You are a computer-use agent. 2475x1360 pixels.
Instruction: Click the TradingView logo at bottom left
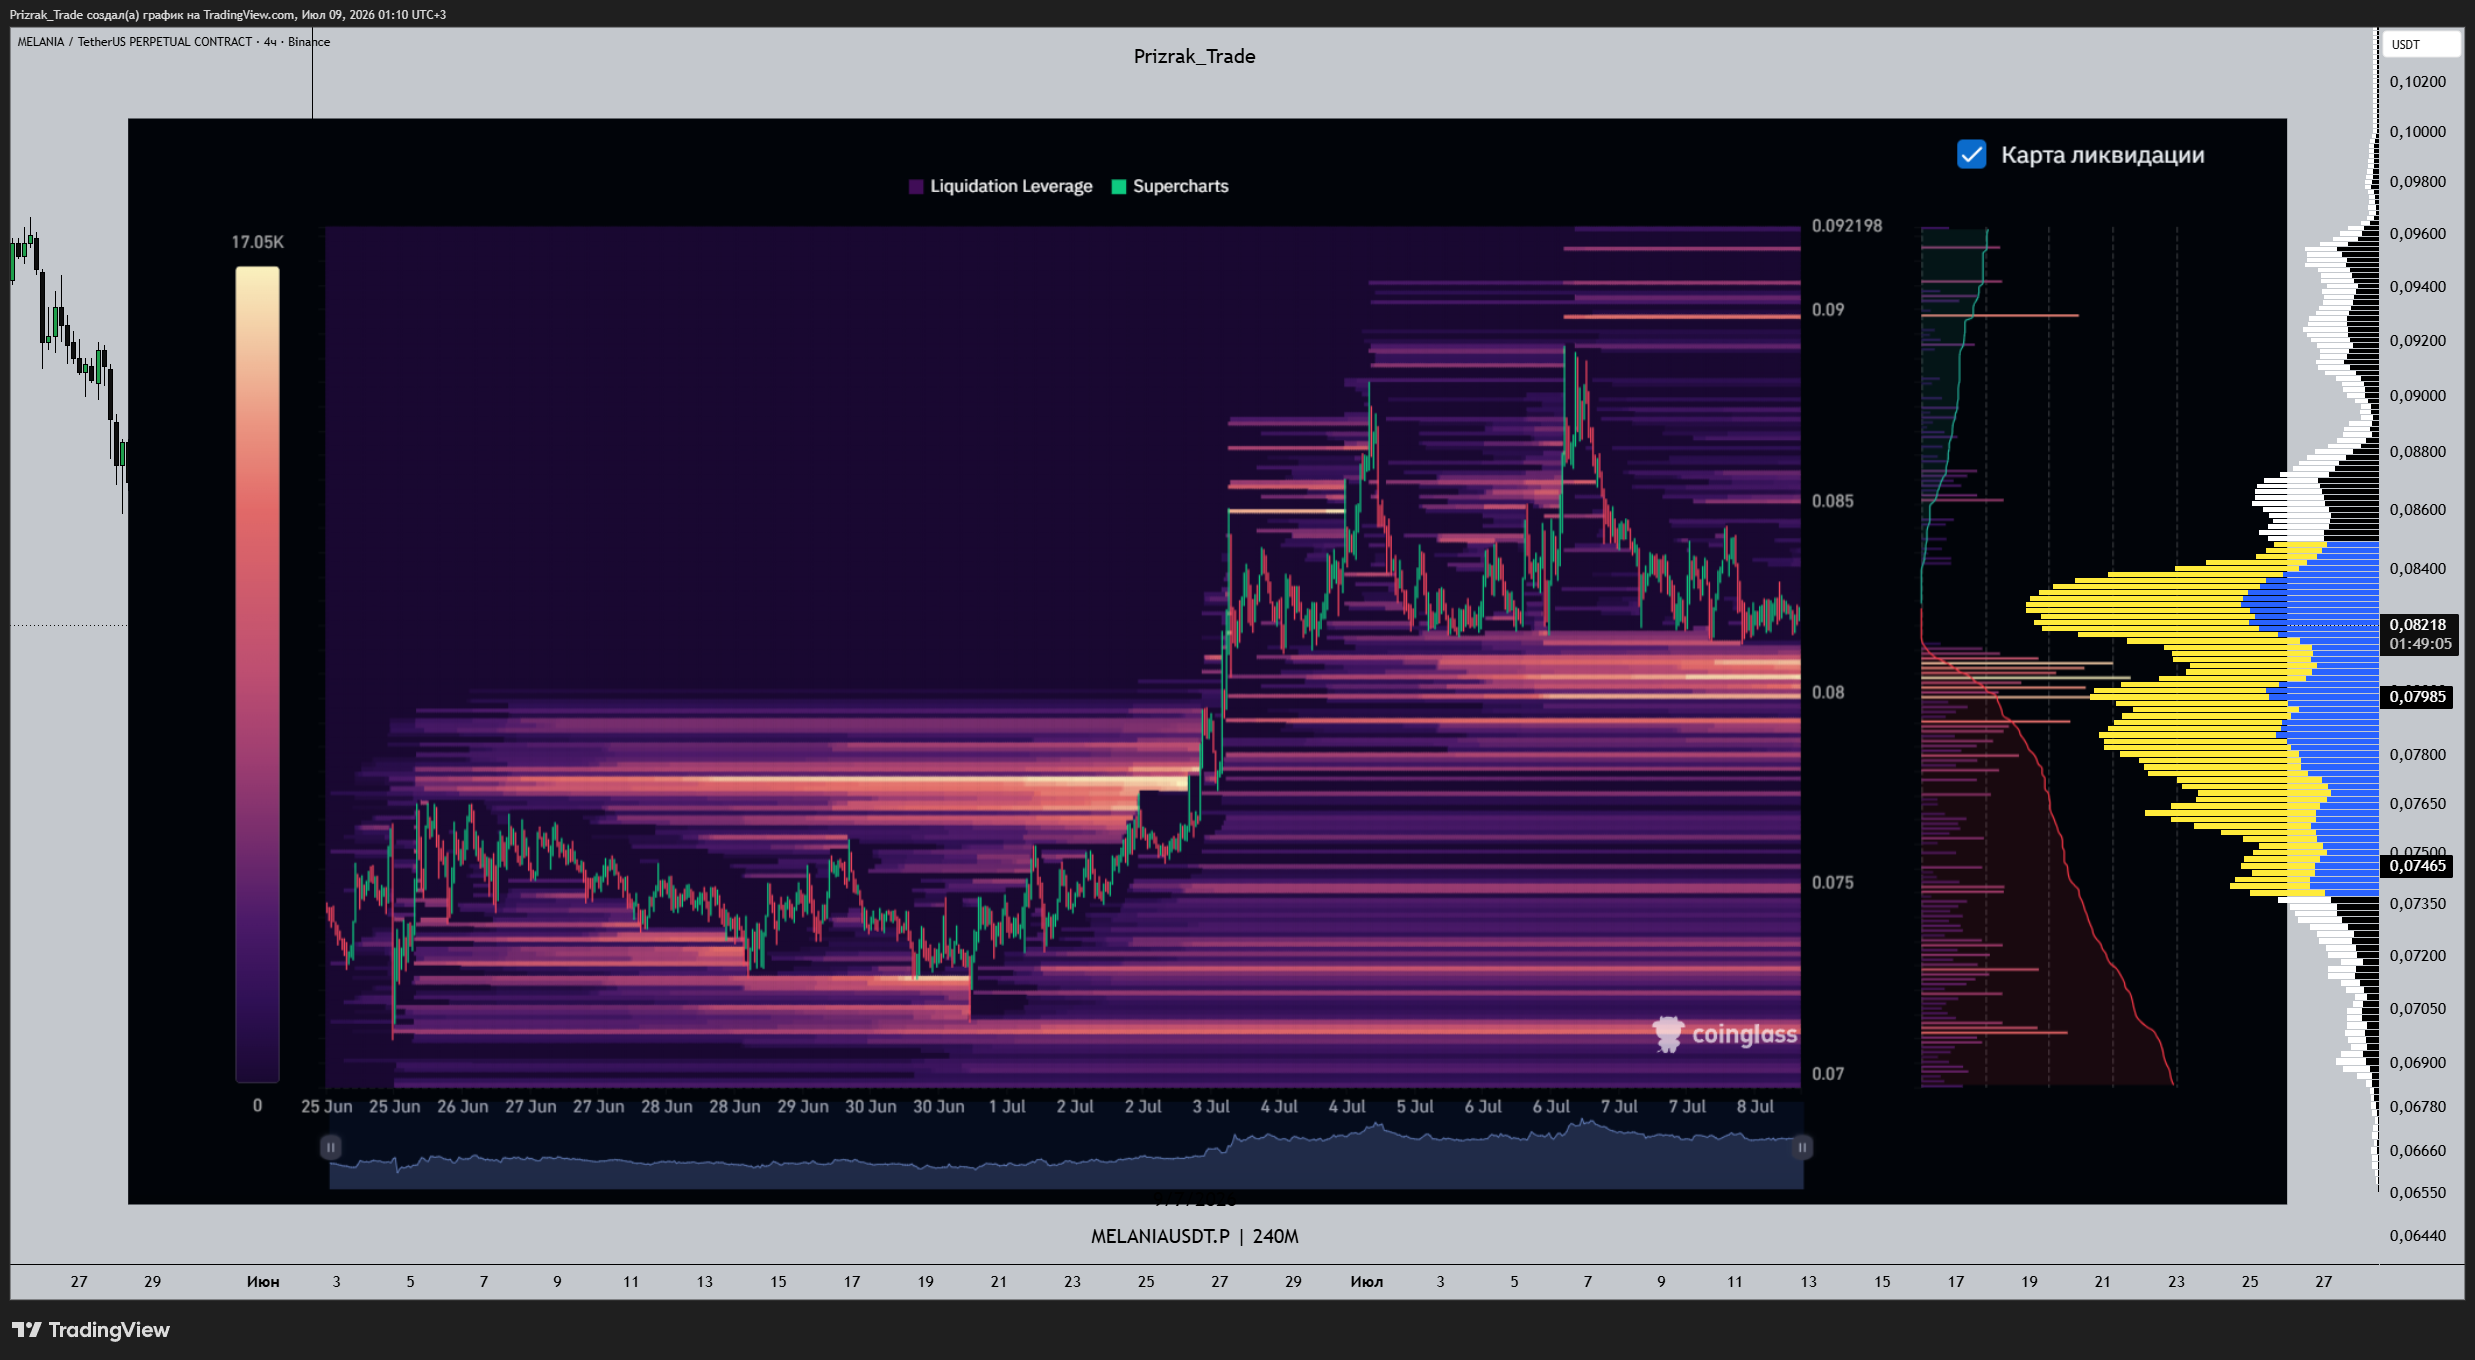click(91, 1330)
